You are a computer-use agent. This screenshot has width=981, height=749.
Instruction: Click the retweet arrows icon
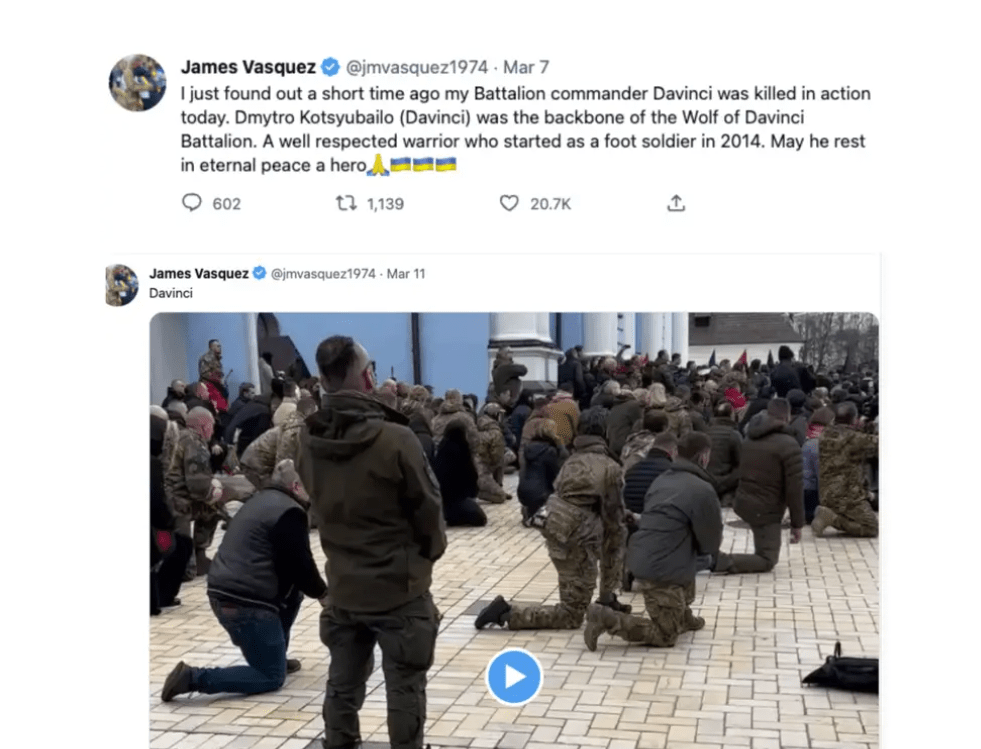coord(346,203)
